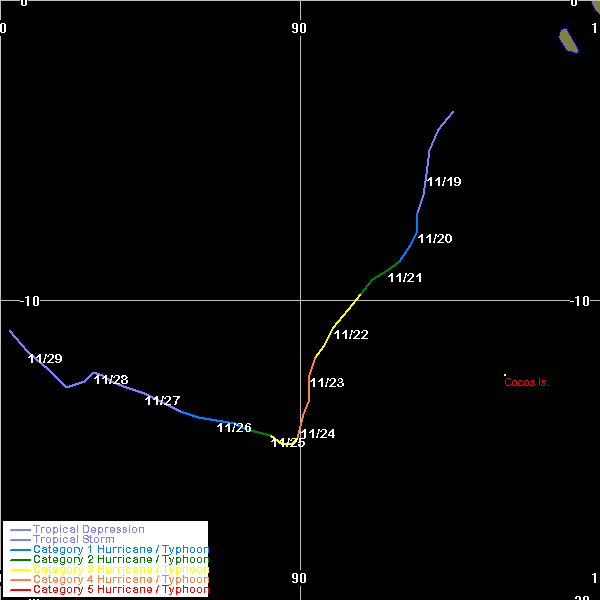600x600 pixels.
Task: Click the 11/28 track date label
Action: [111, 380]
